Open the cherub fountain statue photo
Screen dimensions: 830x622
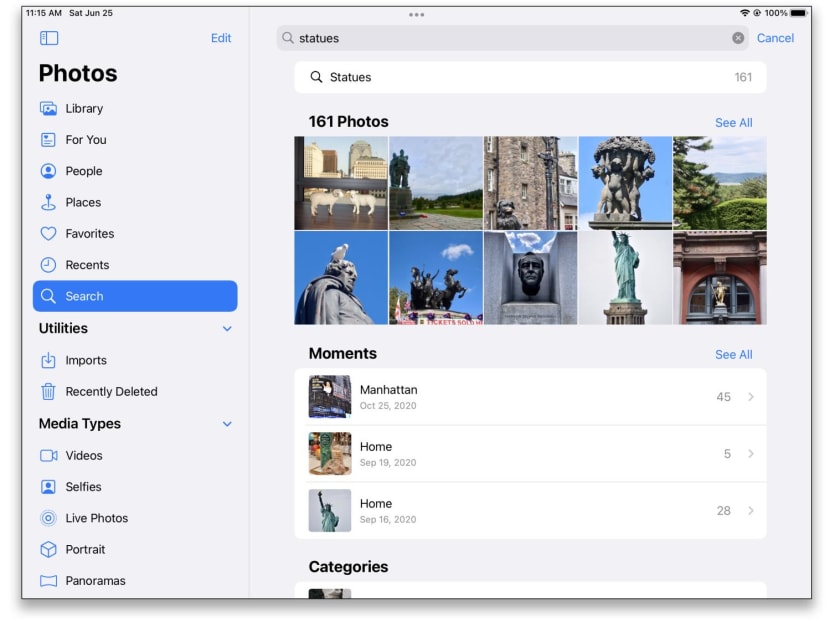pos(625,183)
